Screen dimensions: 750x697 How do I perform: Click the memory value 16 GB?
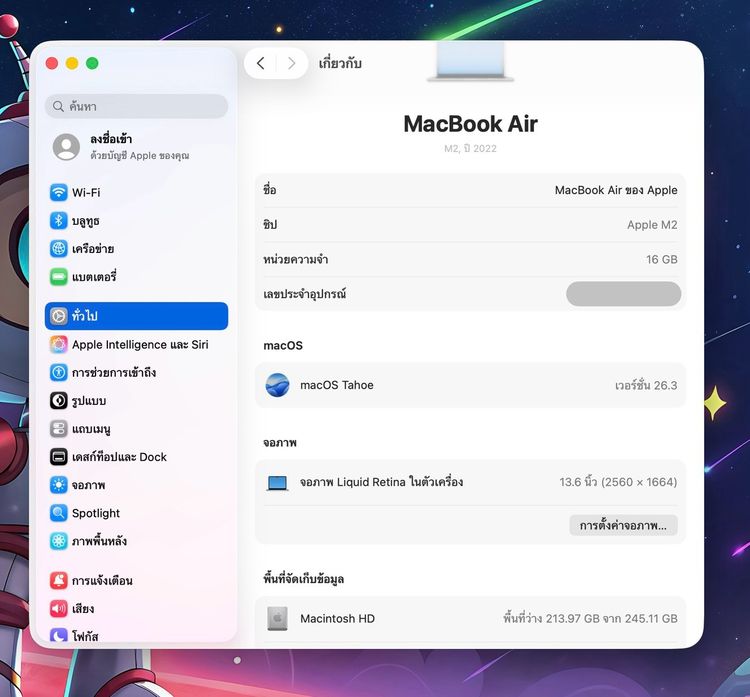click(x=662, y=259)
